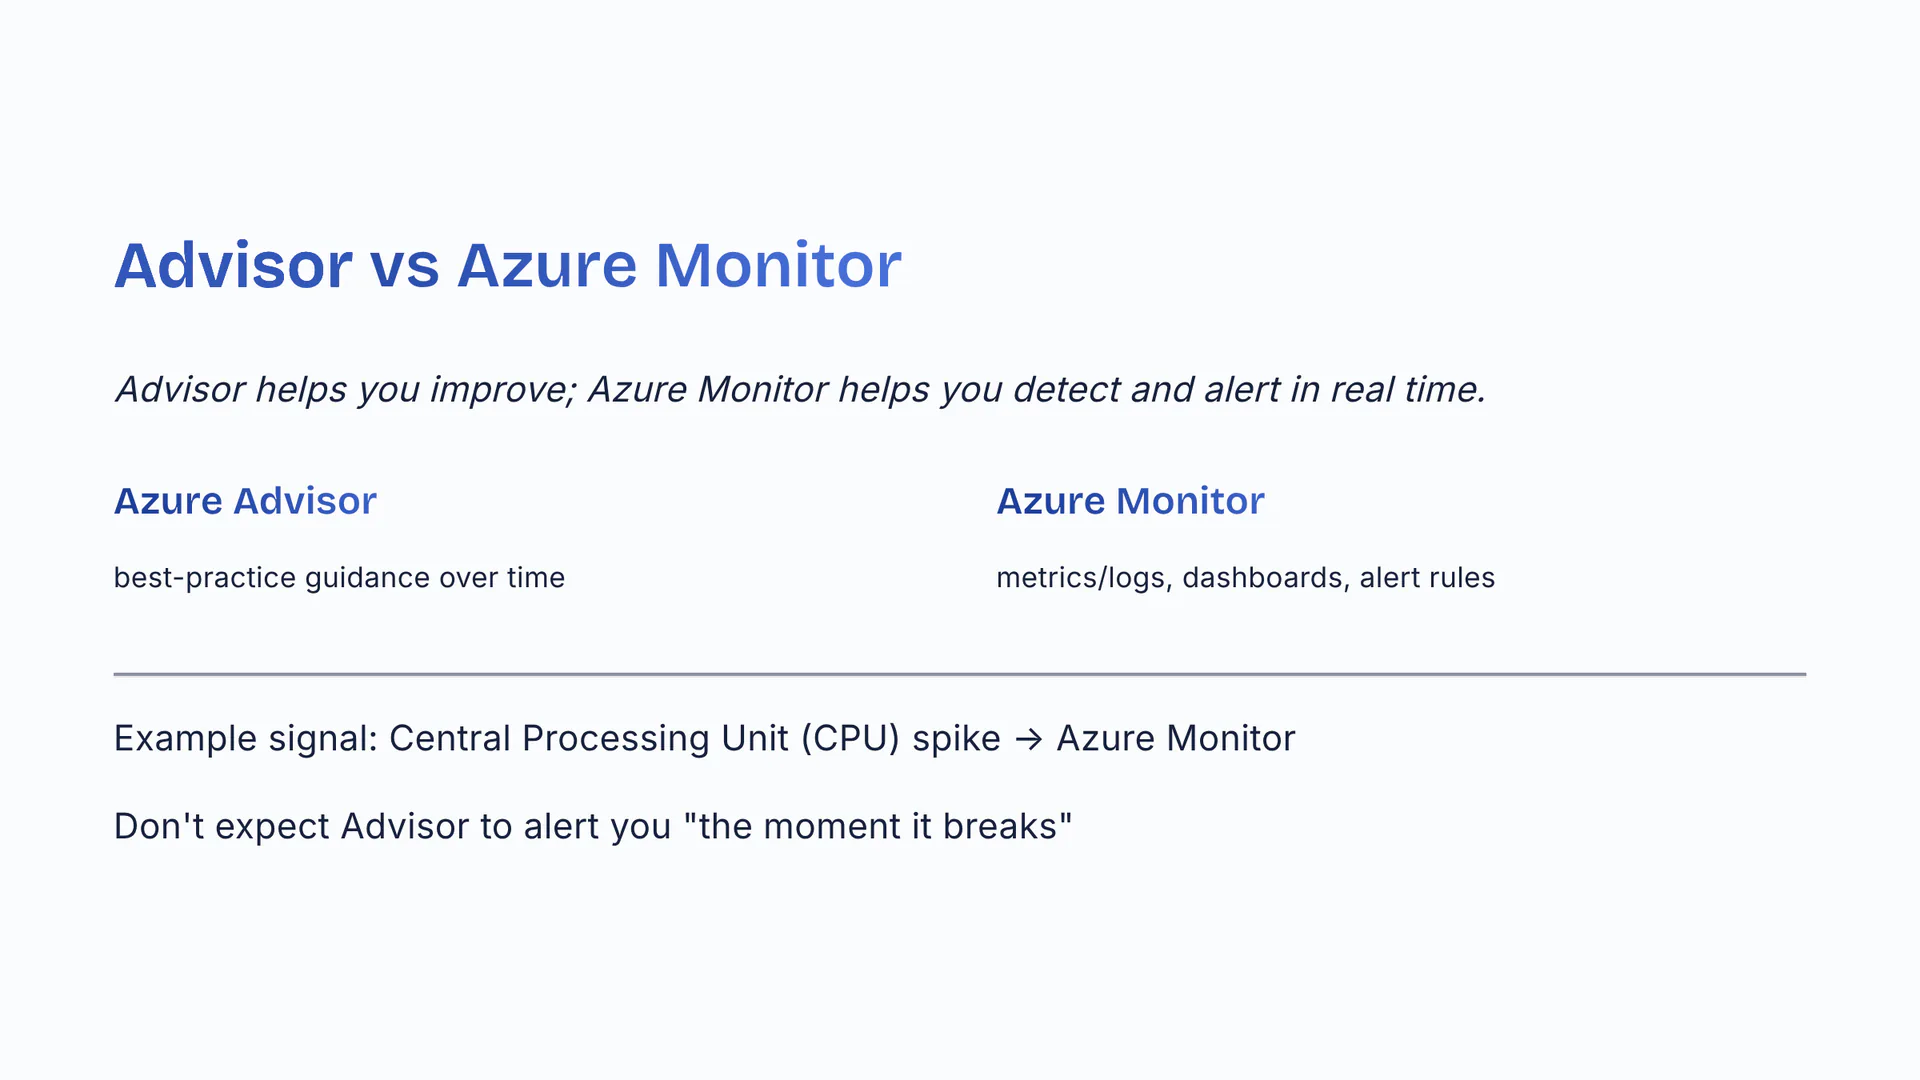Click the word "vs" in the title
Screen dimensions: 1920x1080
coord(404,266)
